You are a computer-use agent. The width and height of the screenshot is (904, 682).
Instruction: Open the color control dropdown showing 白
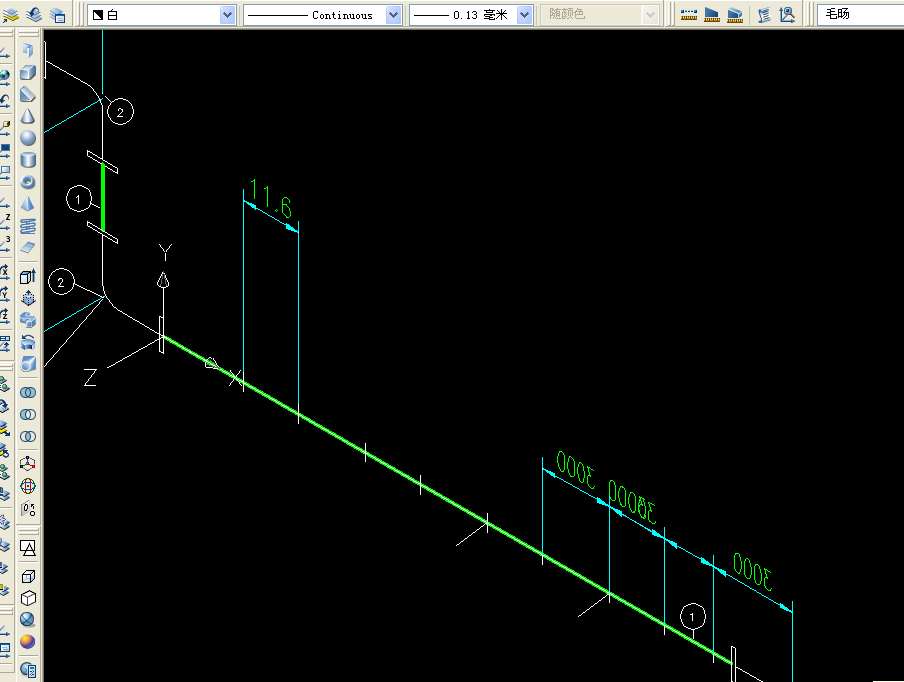pyautogui.click(x=161, y=15)
